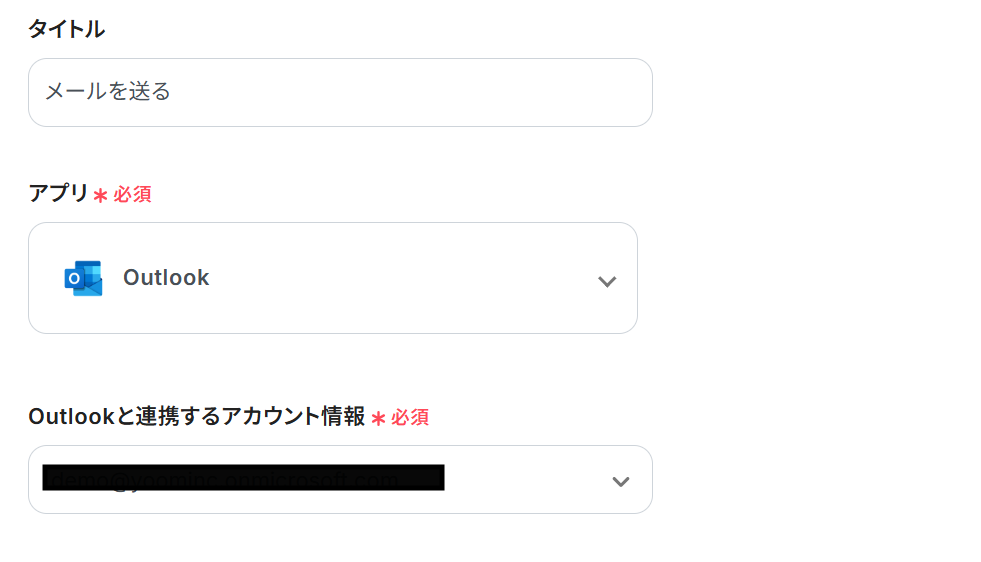
Task: Click the メールを送る text in title field
Action: point(108,92)
